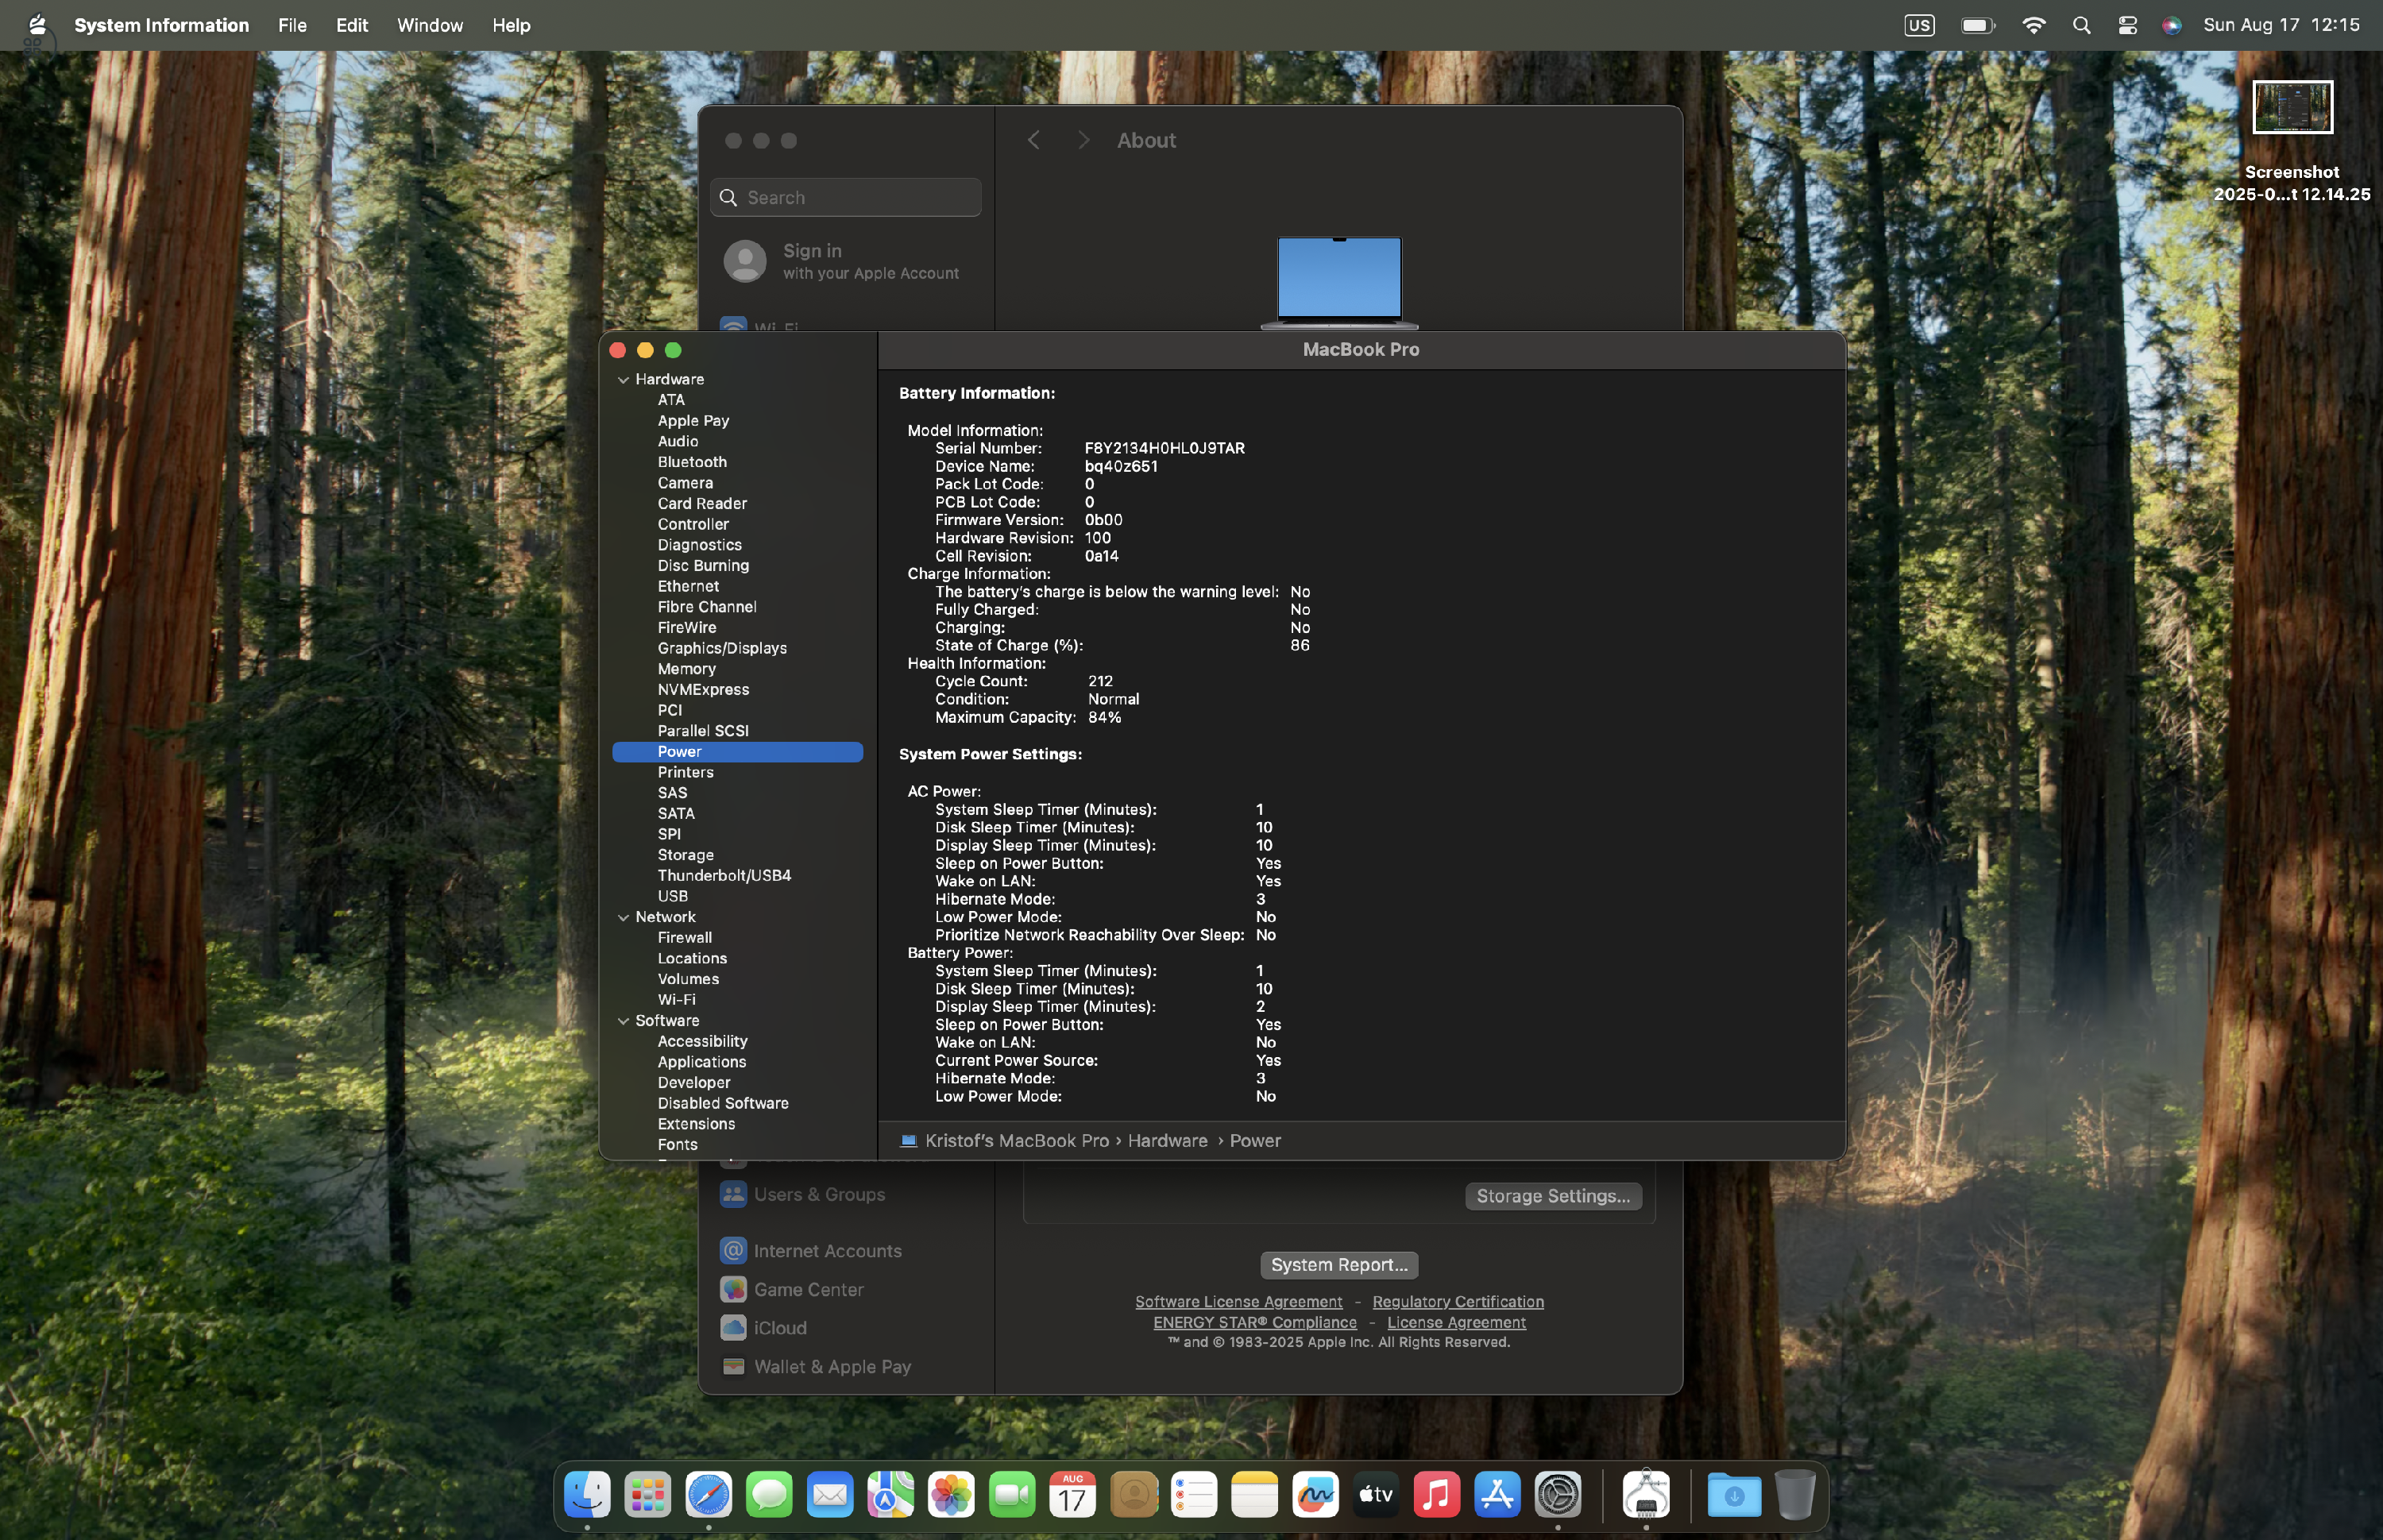Click Hardware in the path bar

coord(1167,1141)
